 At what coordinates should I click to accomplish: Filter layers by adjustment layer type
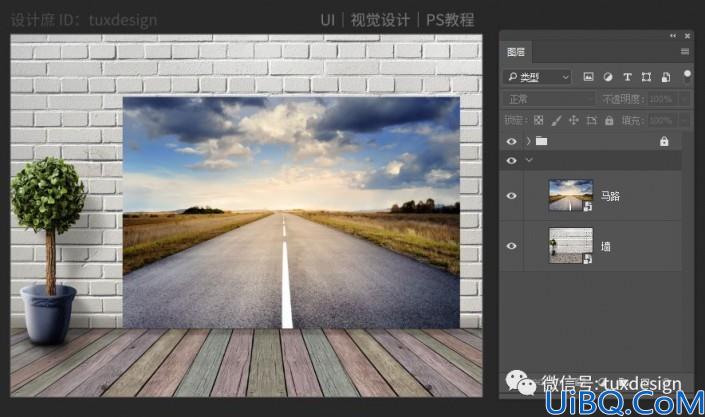tap(608, 77)
